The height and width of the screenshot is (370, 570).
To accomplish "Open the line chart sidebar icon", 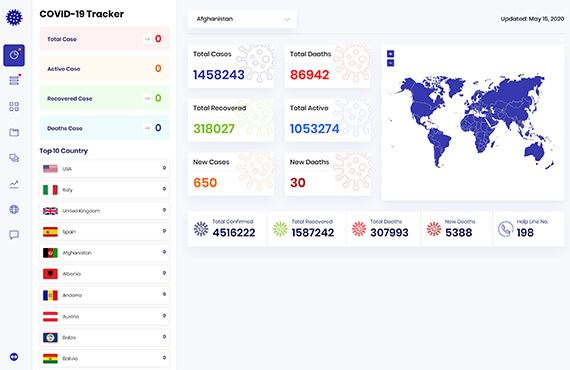I will 14,184.
